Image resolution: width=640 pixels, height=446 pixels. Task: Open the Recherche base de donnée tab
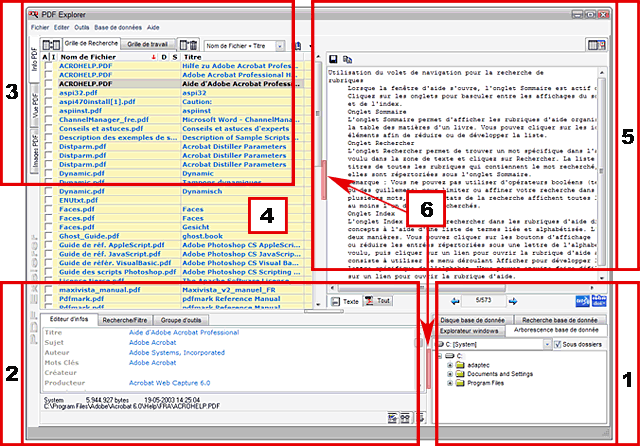point(560,320)
